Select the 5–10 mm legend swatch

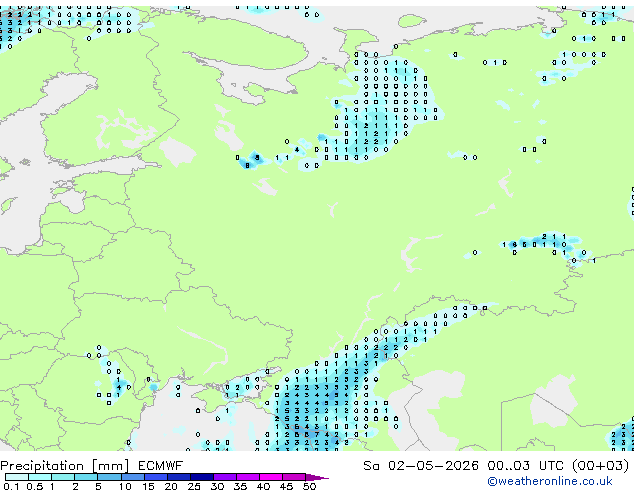coord(109,477)
